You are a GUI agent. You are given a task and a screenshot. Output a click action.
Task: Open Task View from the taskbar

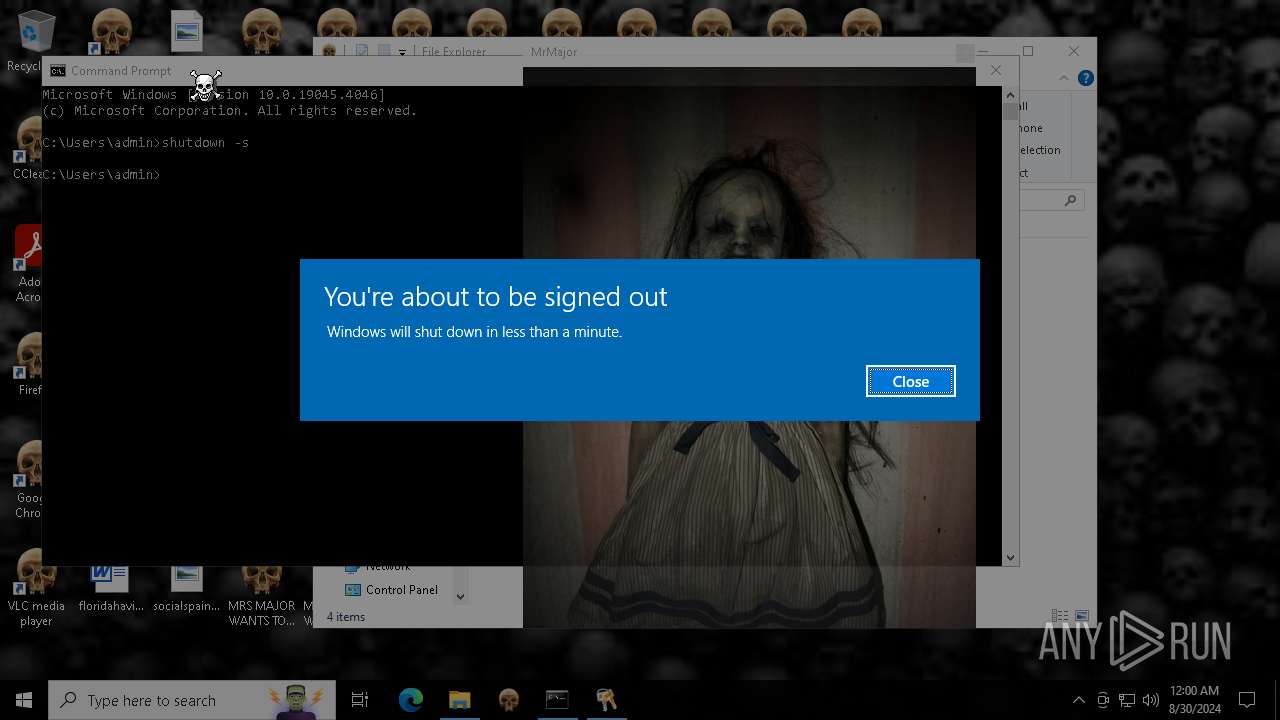click(x=360, y=700)
